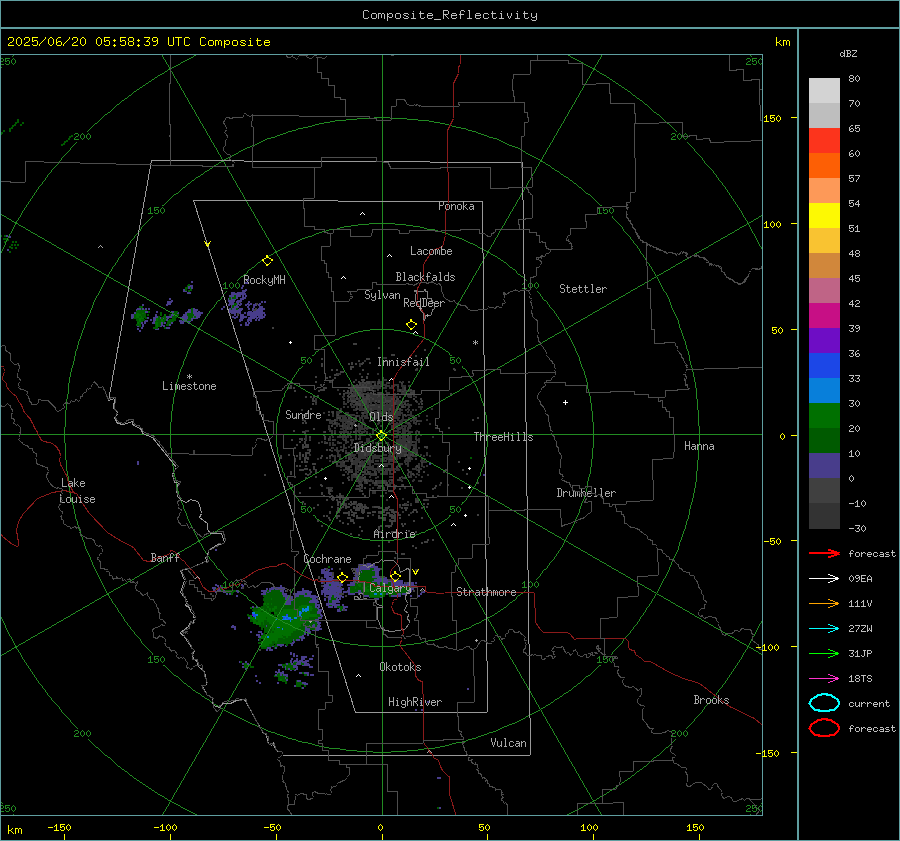Click the cyan 27ZW arrow icon
Viewport: 900px width, 841px height.
pos(824,628)
